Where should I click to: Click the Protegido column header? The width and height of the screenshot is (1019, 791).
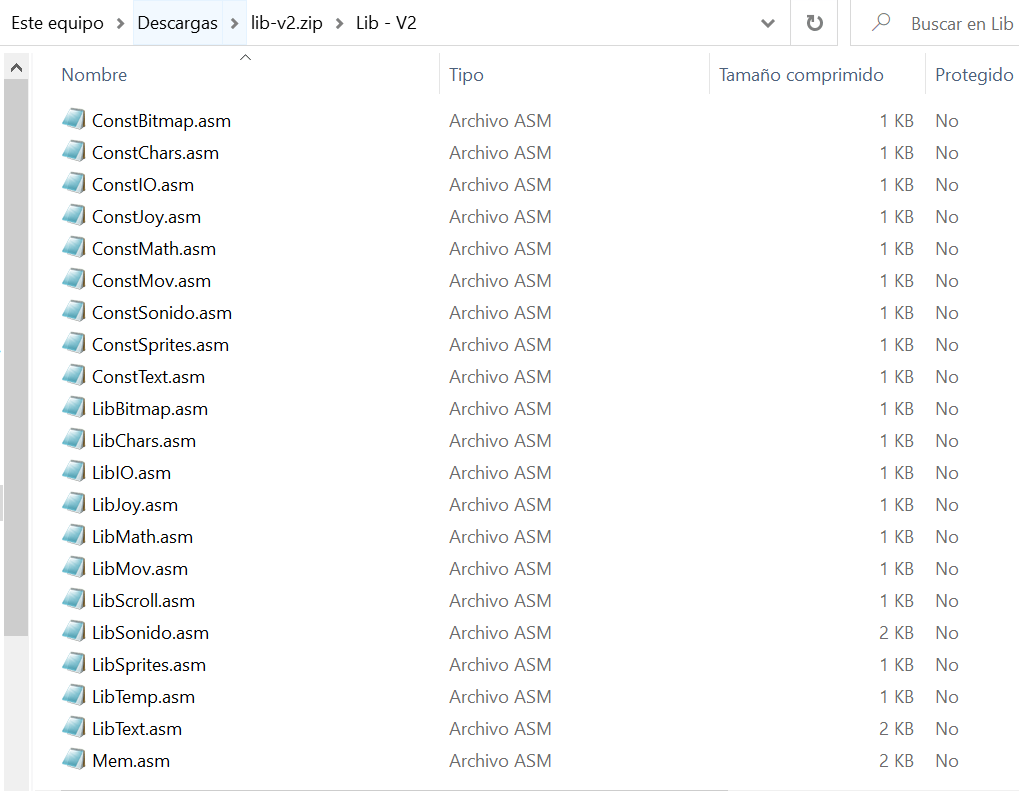point(973,75)
